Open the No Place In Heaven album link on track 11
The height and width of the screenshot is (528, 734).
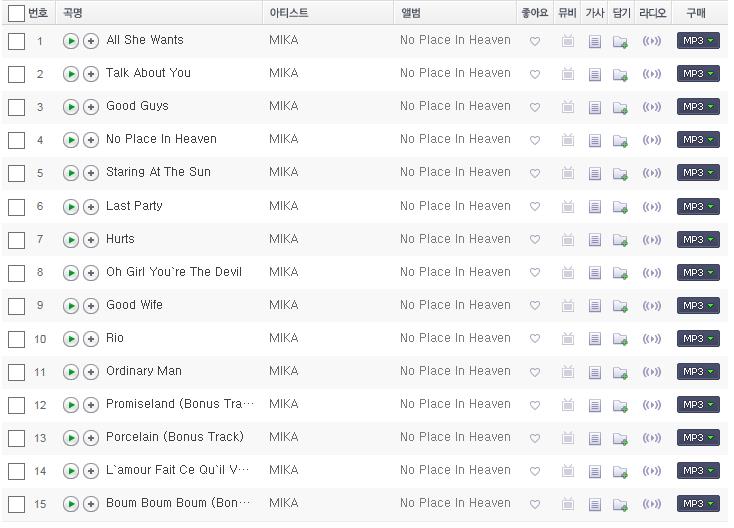(x=455, y=371)
